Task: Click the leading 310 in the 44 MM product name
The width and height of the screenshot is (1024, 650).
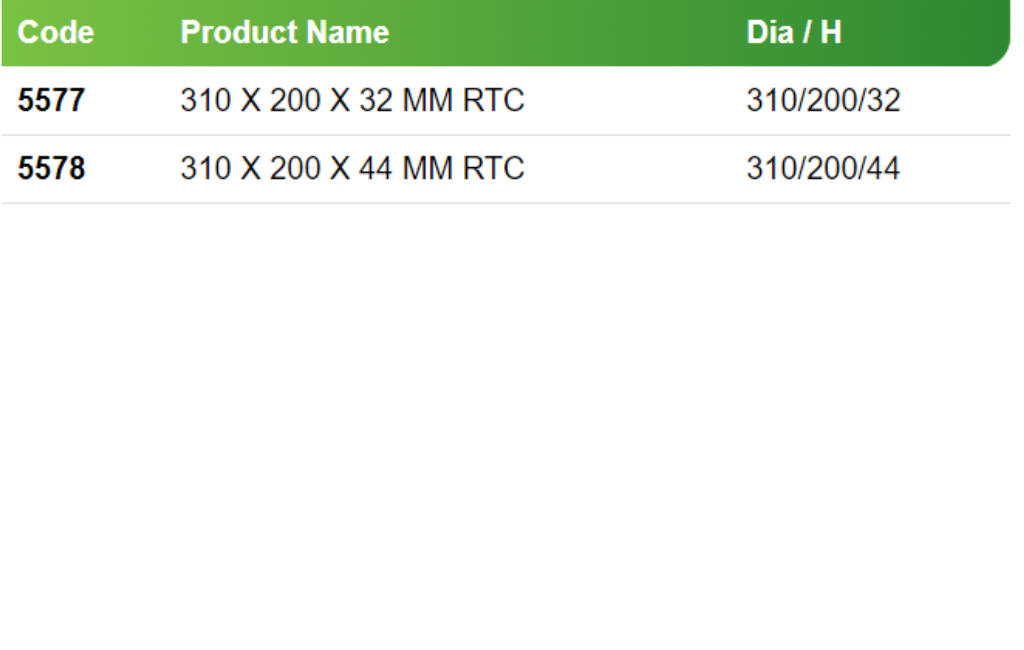Action: 200,169
